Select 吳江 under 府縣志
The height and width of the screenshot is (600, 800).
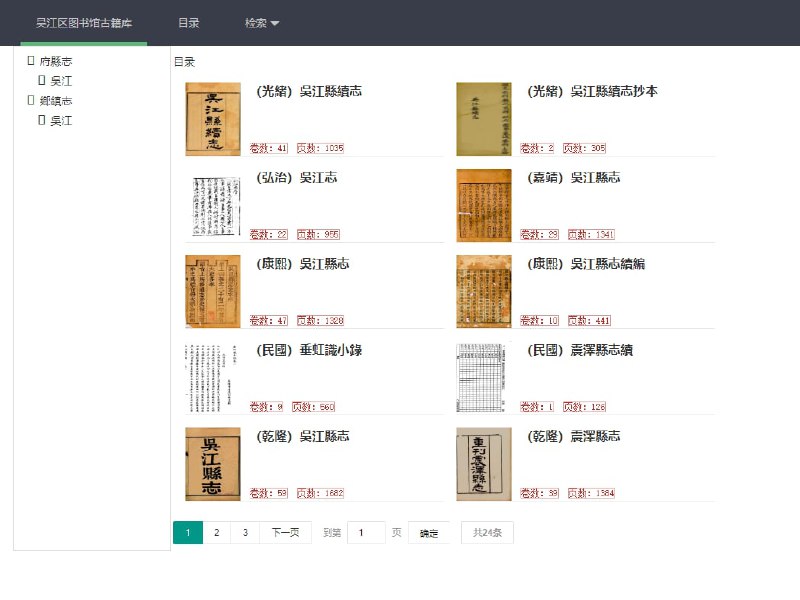click(x=61, y=81)
